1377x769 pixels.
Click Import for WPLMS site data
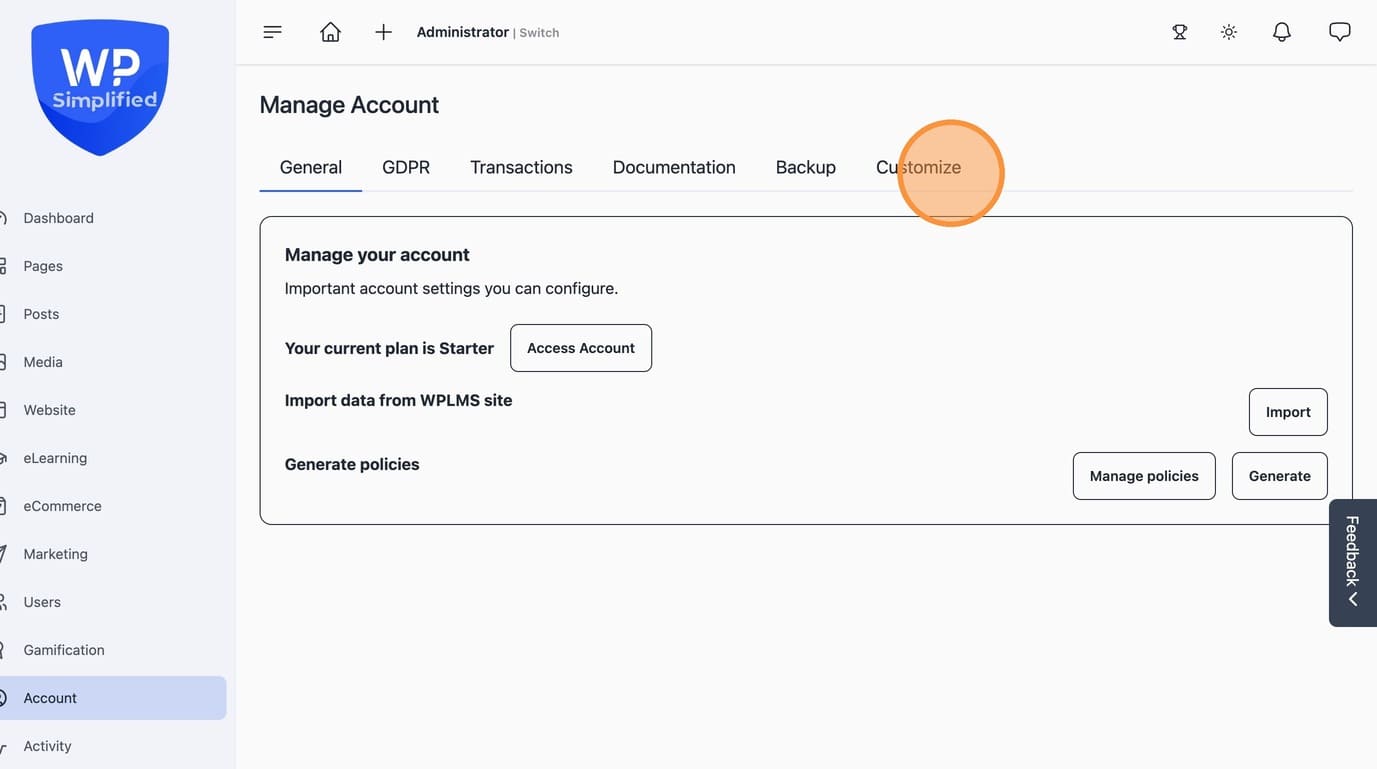point(1288,412)
